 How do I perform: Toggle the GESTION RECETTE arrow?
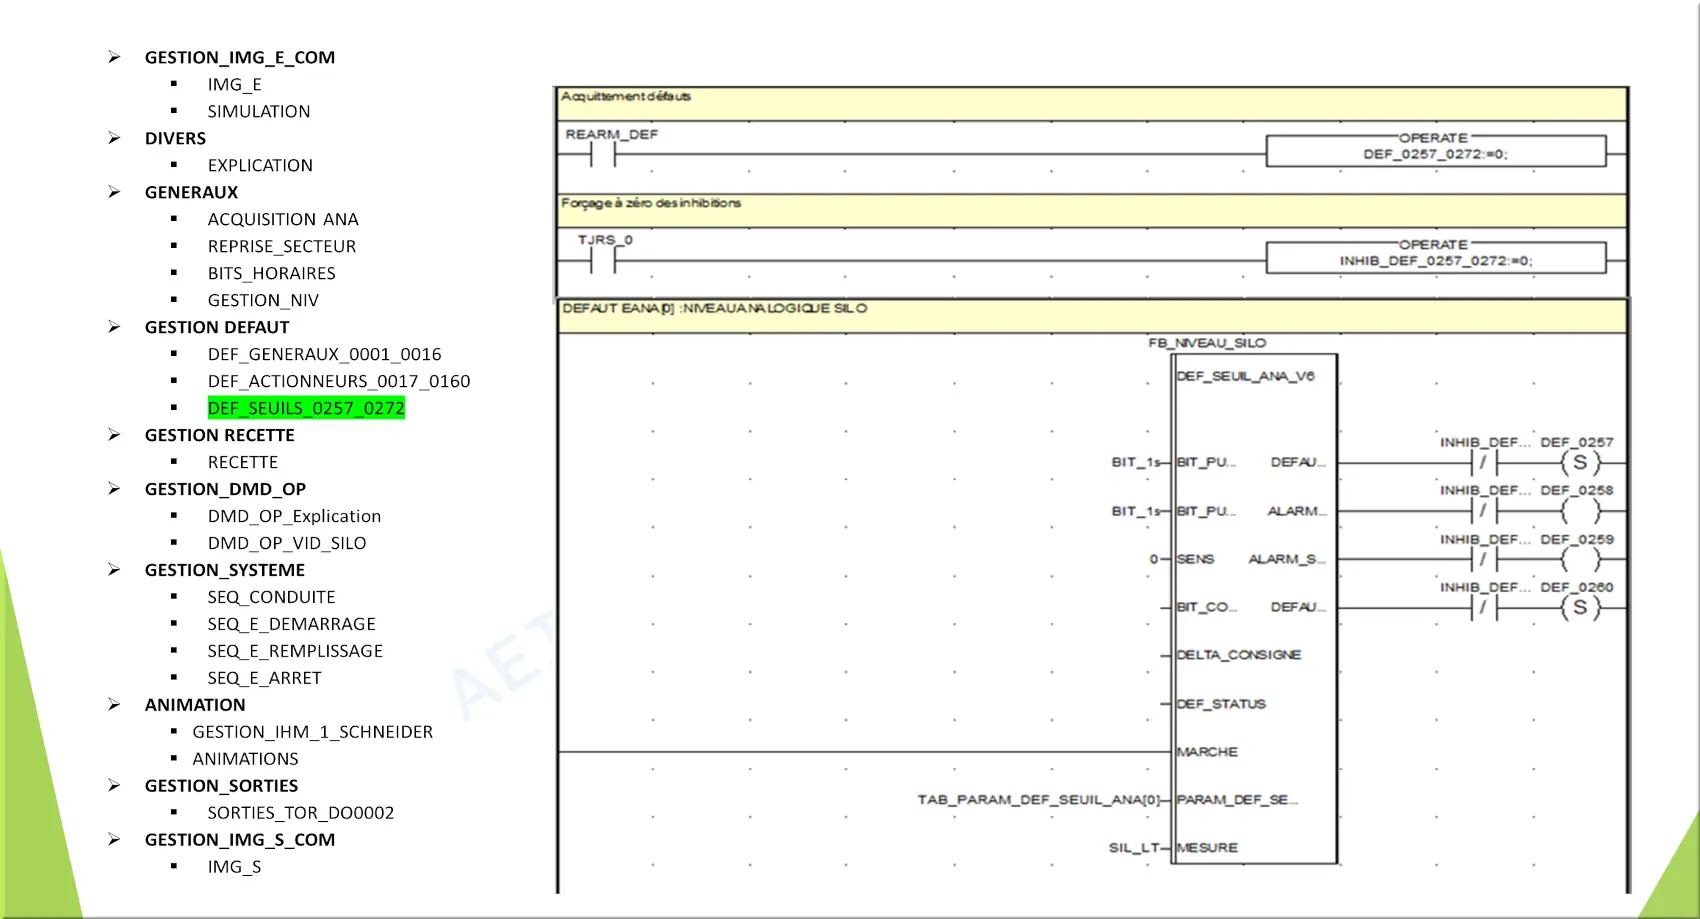pos(115,435)
